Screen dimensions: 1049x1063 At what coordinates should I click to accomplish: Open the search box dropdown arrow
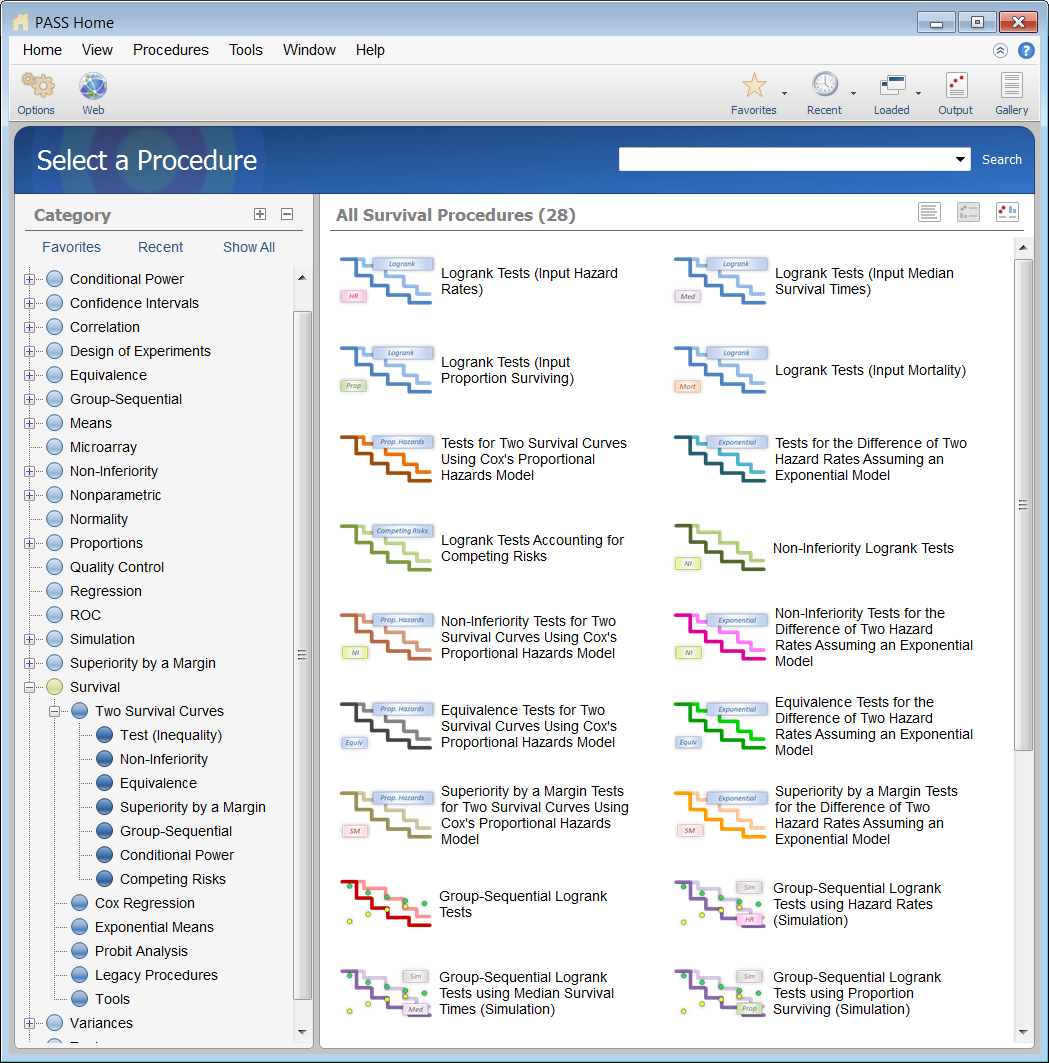[960, 159]
